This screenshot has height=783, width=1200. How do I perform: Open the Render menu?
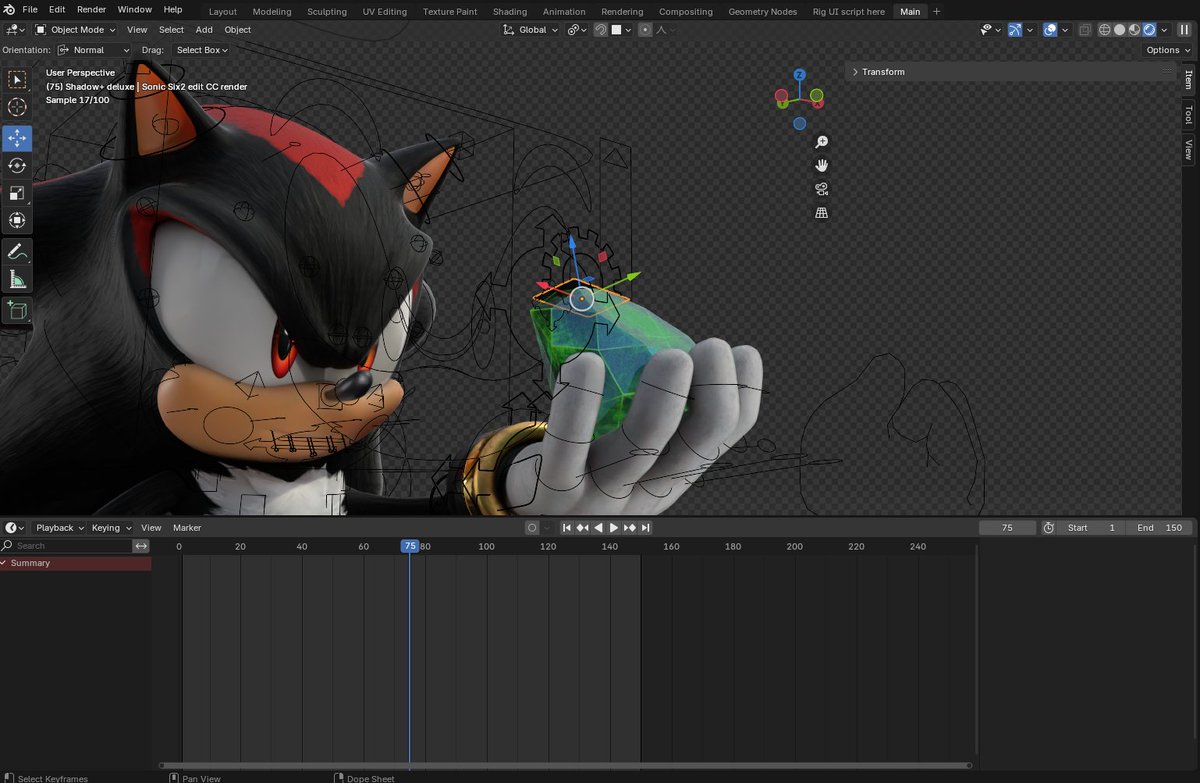click(x=91, y=10)
